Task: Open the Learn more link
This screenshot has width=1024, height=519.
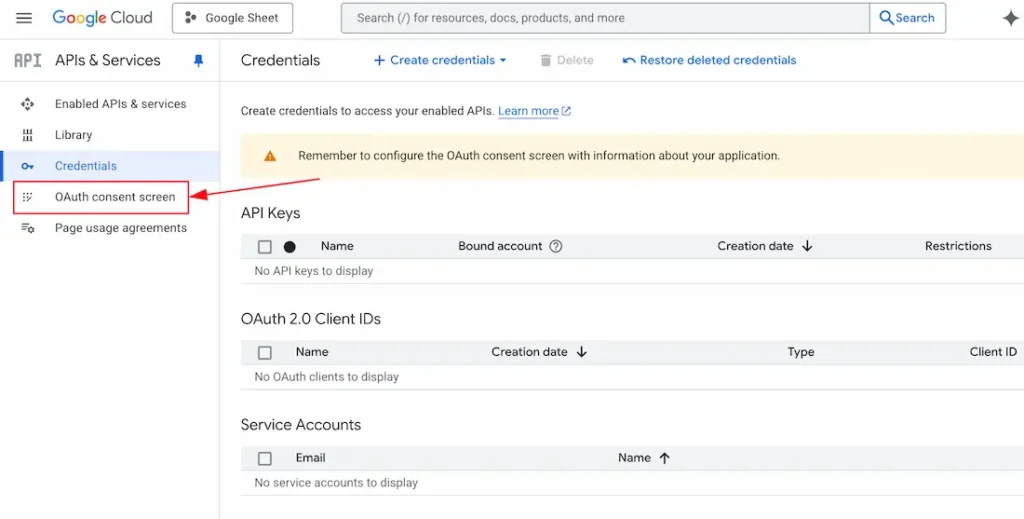Action: (529, 111)
